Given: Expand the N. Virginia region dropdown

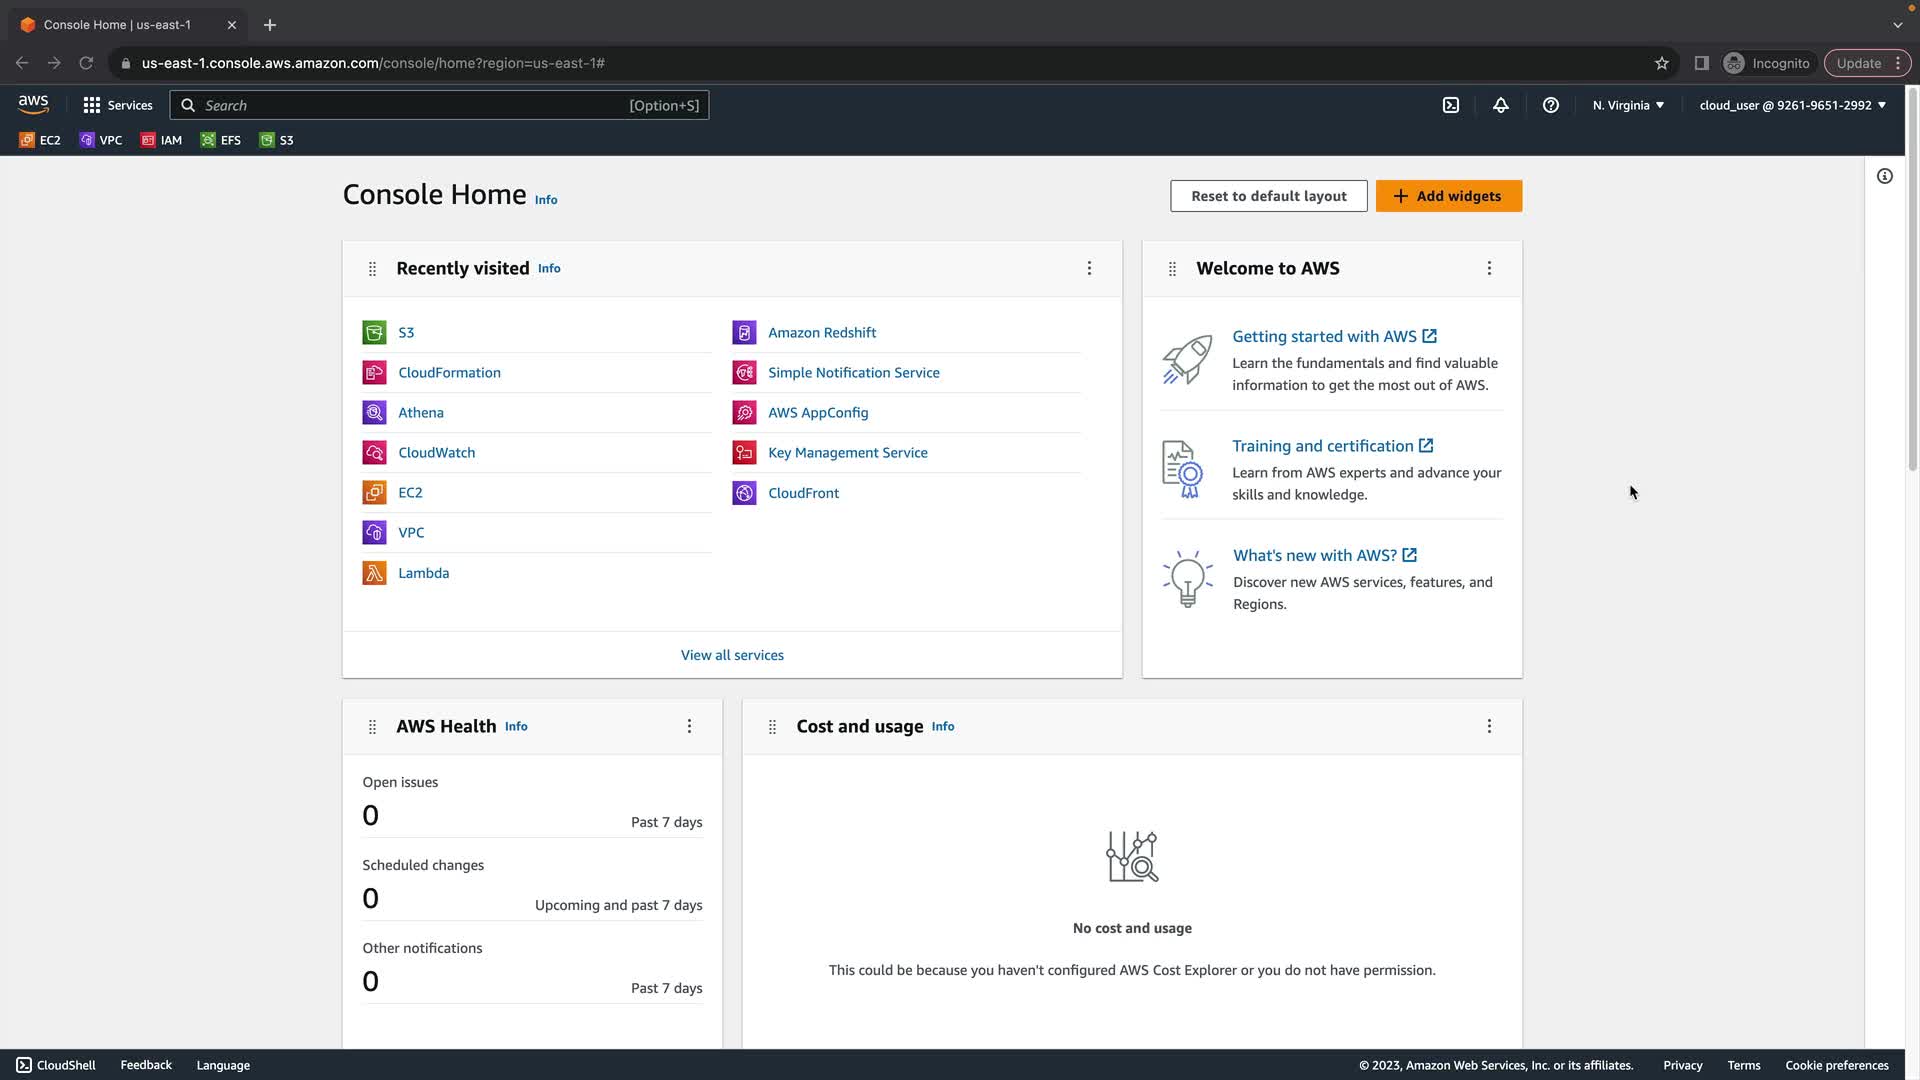Looking at the screenshot, I should coord(1628,105).
